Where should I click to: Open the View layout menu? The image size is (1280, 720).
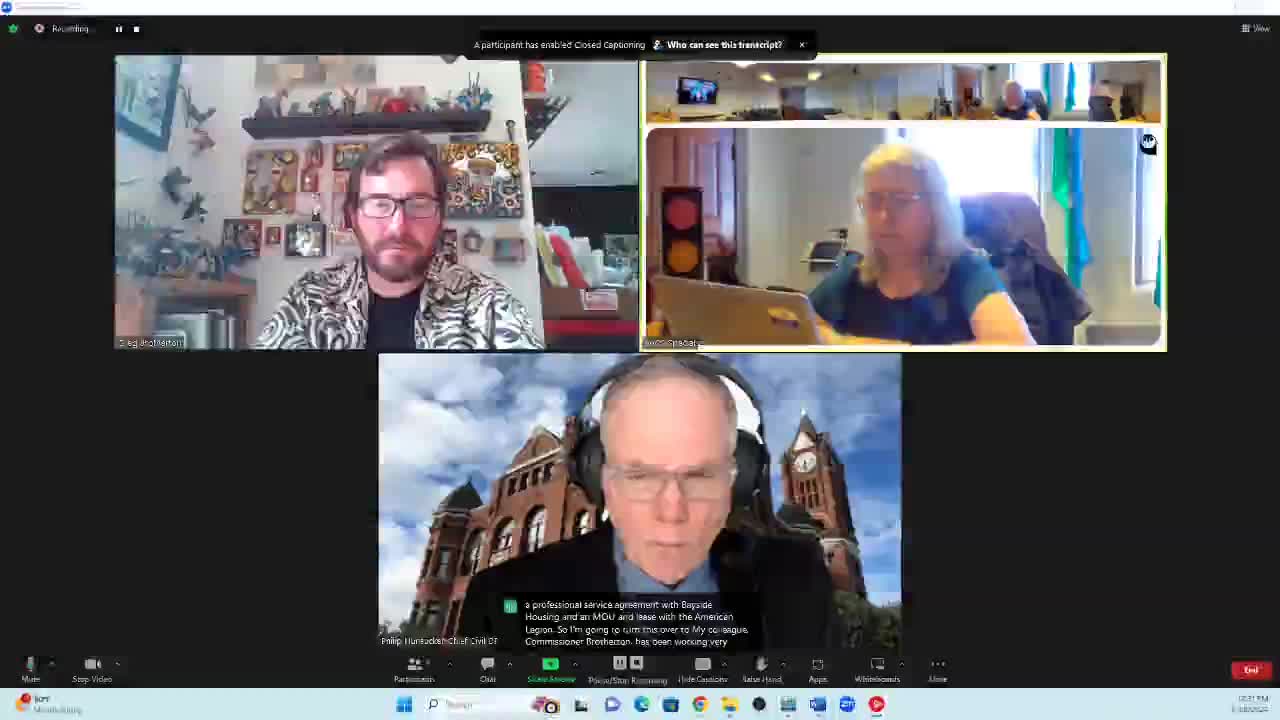1255,28
